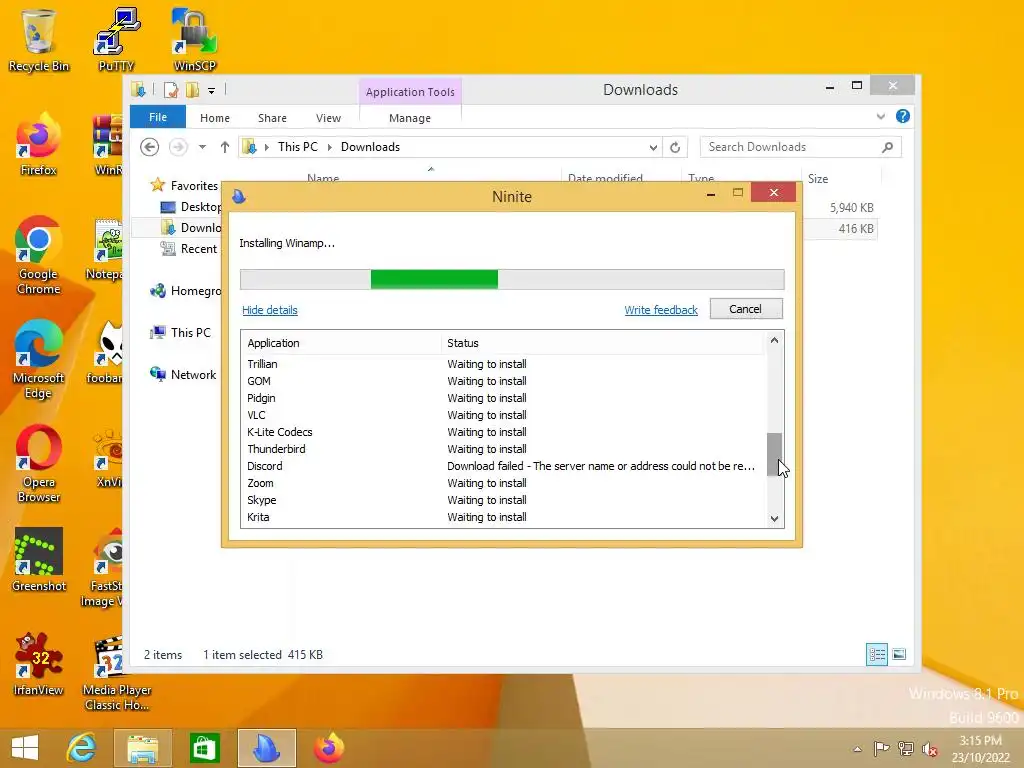The image size is (1024, 768).
Task: Click the Write feedback link
Action: 661,310
